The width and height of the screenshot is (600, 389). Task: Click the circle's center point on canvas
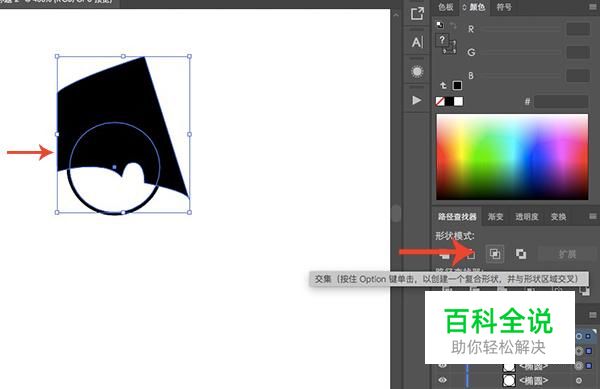click(114, 167)
